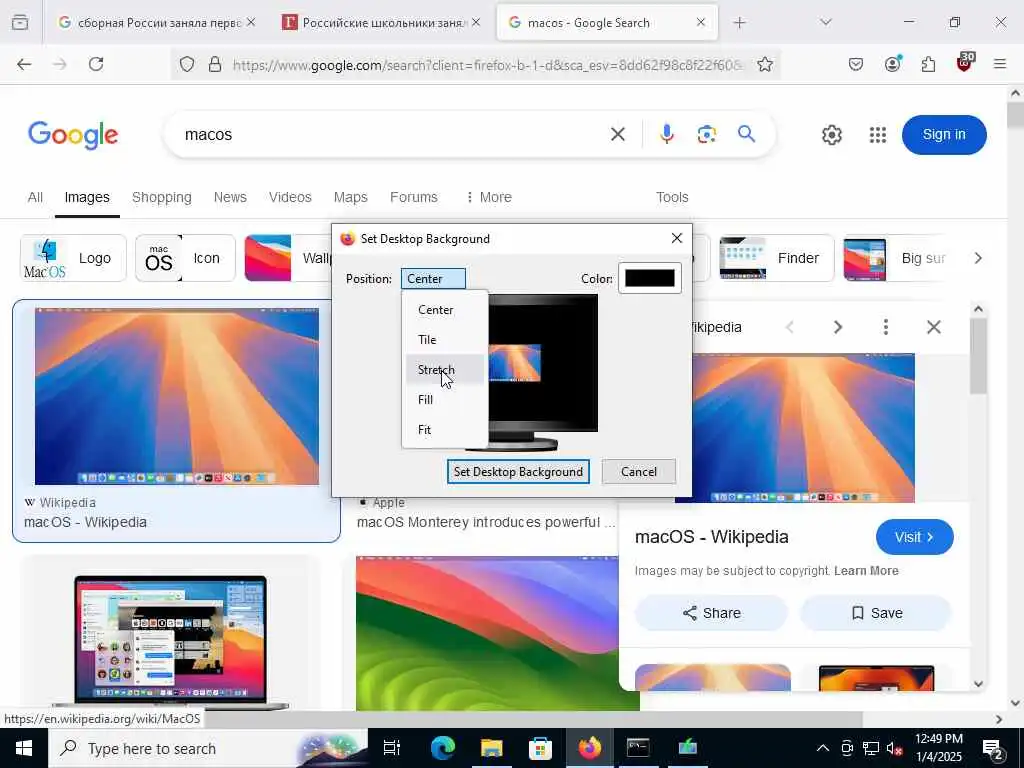Image resolution: width=1024 pixels, height=768 pixels.
Task: Switch to the Российские школьники tab
Action: click(x=381, y=23)
